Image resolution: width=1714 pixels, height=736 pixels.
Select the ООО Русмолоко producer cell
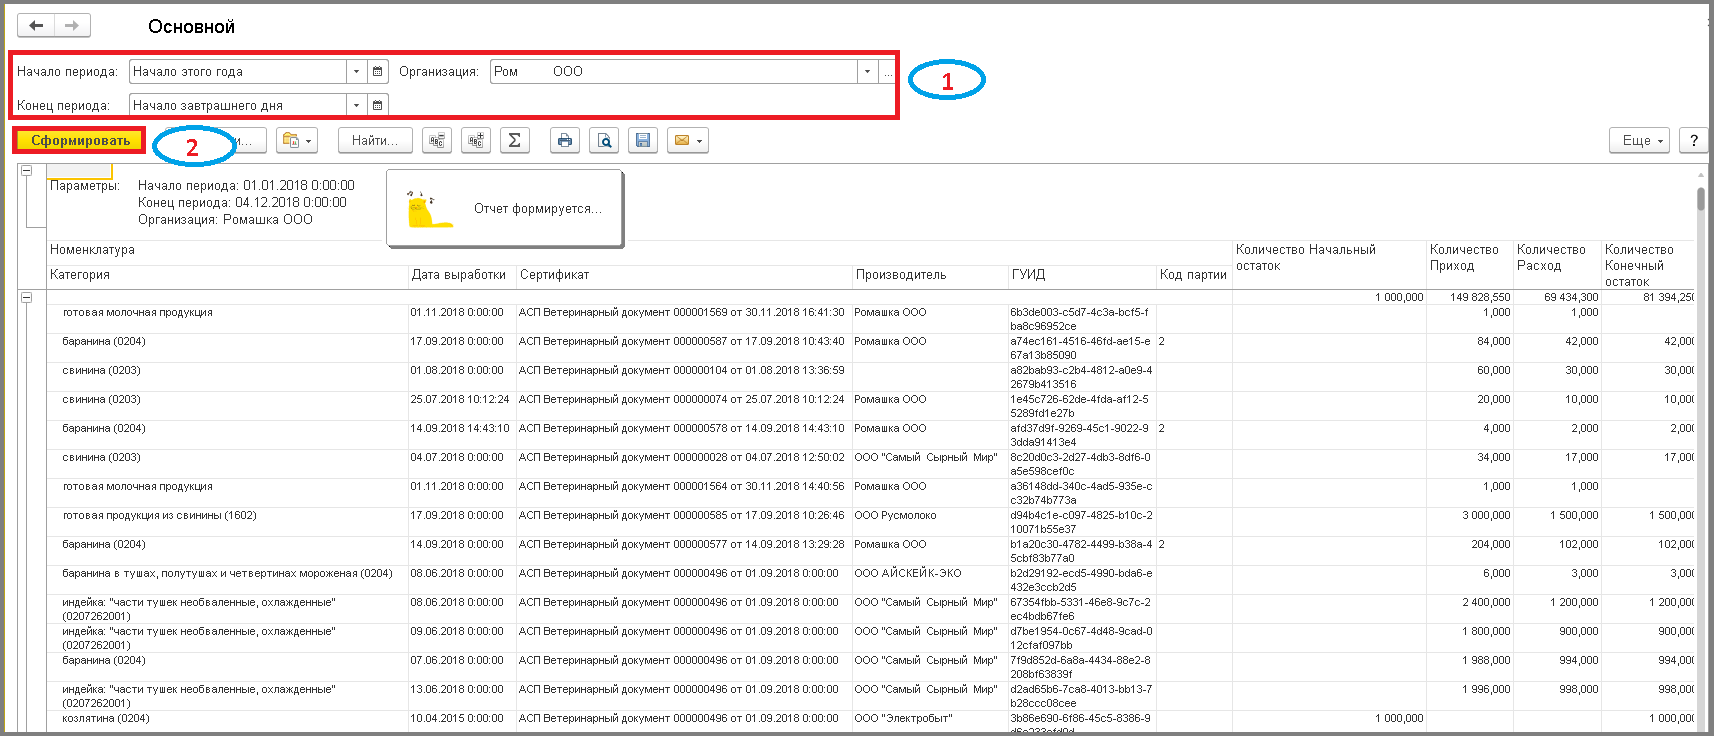pos(930,522)
